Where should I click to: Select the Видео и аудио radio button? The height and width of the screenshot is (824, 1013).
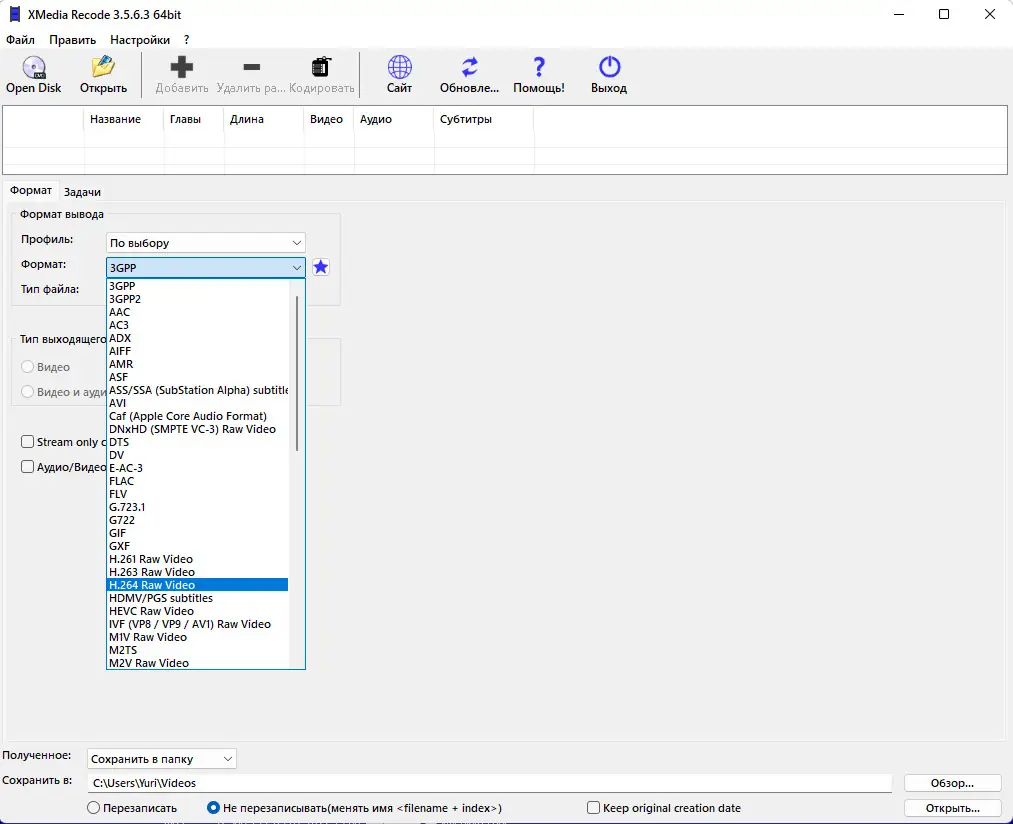pyautogui.click(x=27, y=392)
